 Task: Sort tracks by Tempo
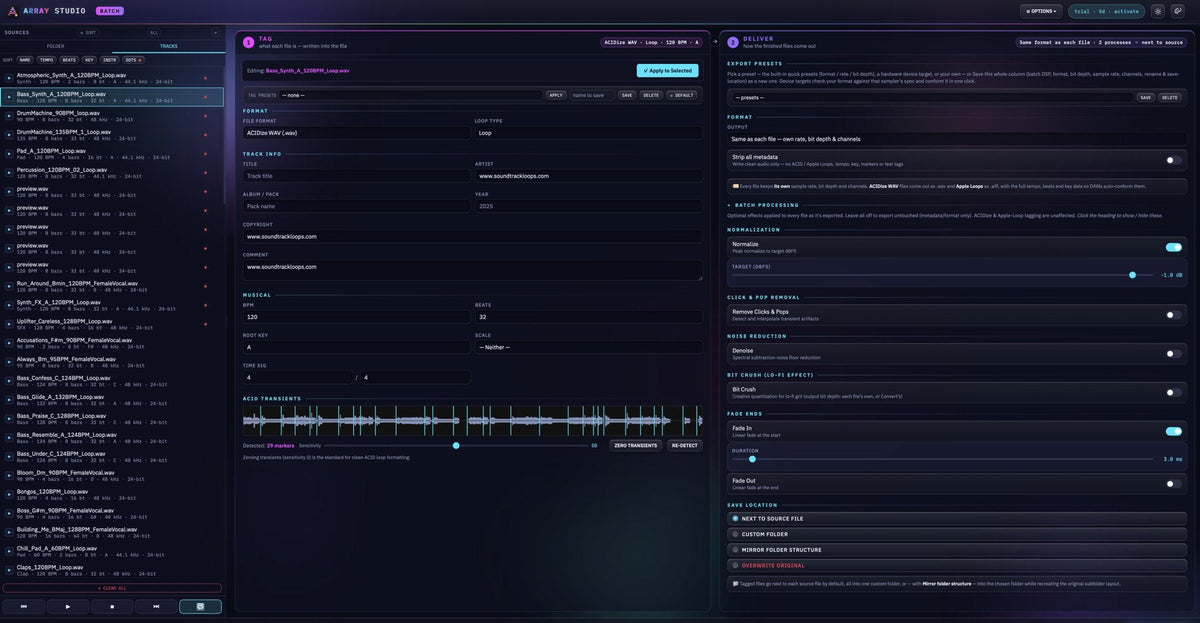coord(46,60)
